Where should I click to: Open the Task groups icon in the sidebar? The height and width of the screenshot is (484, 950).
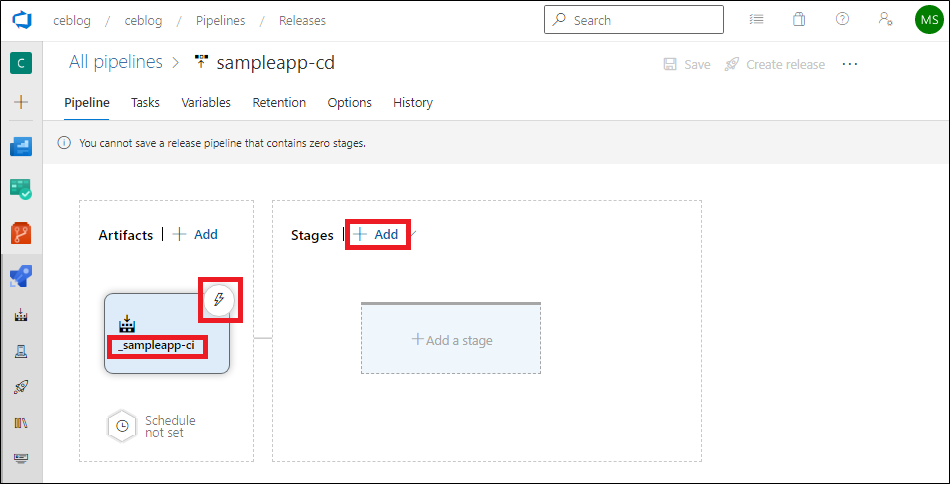click(x=21, y=457)
